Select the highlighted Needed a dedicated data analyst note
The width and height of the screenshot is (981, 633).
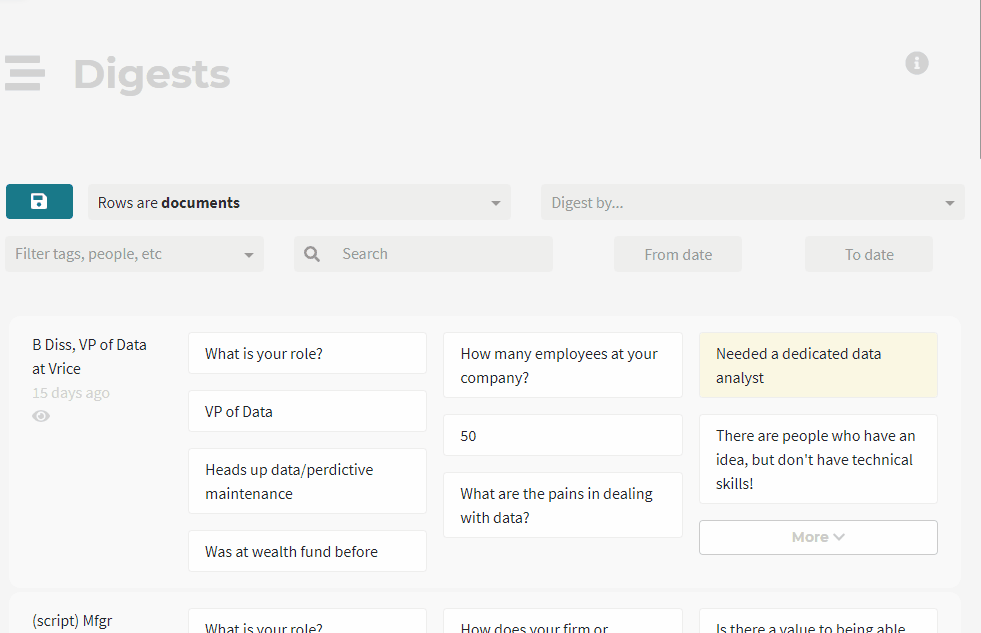coord(818,365)
